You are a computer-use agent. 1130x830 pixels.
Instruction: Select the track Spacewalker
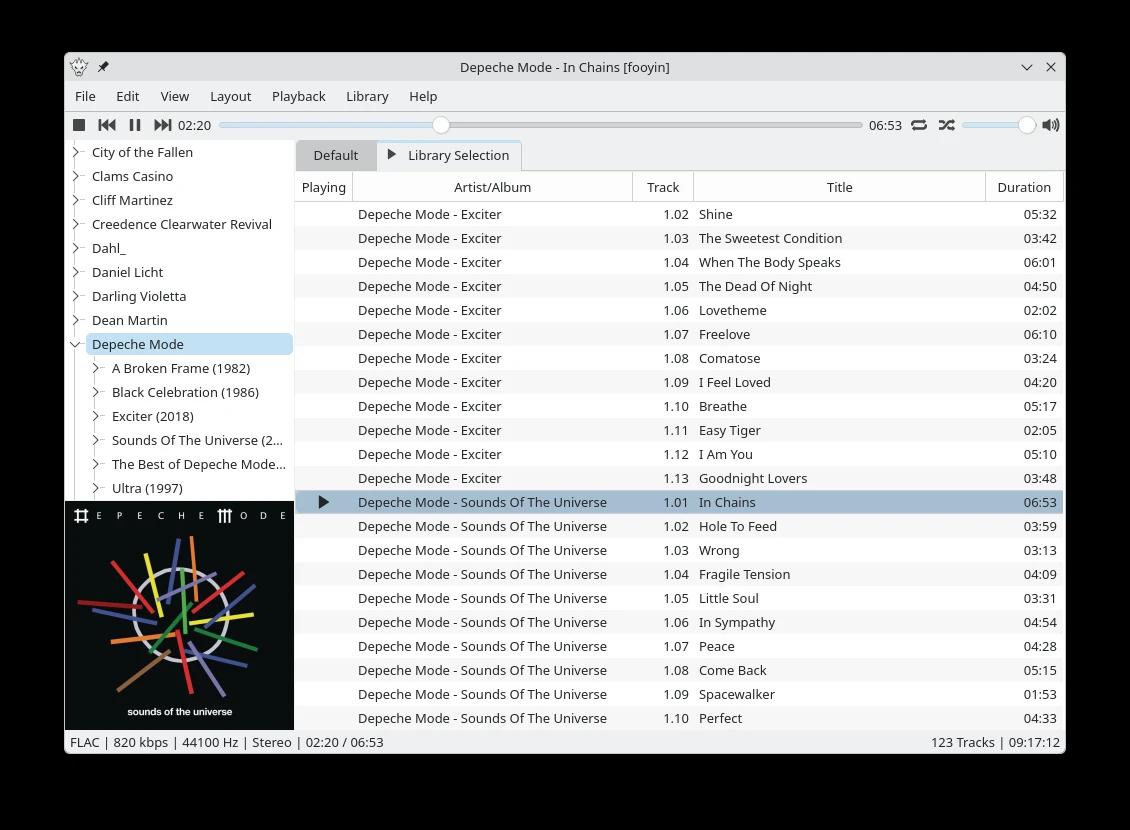pos(679,695)
